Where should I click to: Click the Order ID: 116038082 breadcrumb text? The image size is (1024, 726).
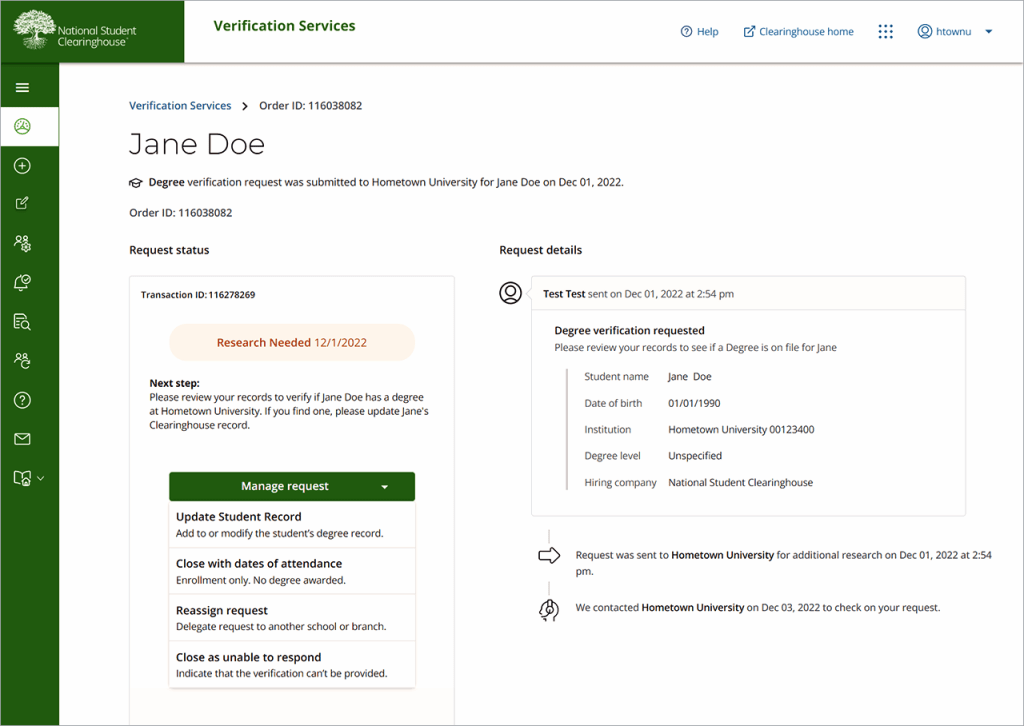click(311, 106)
